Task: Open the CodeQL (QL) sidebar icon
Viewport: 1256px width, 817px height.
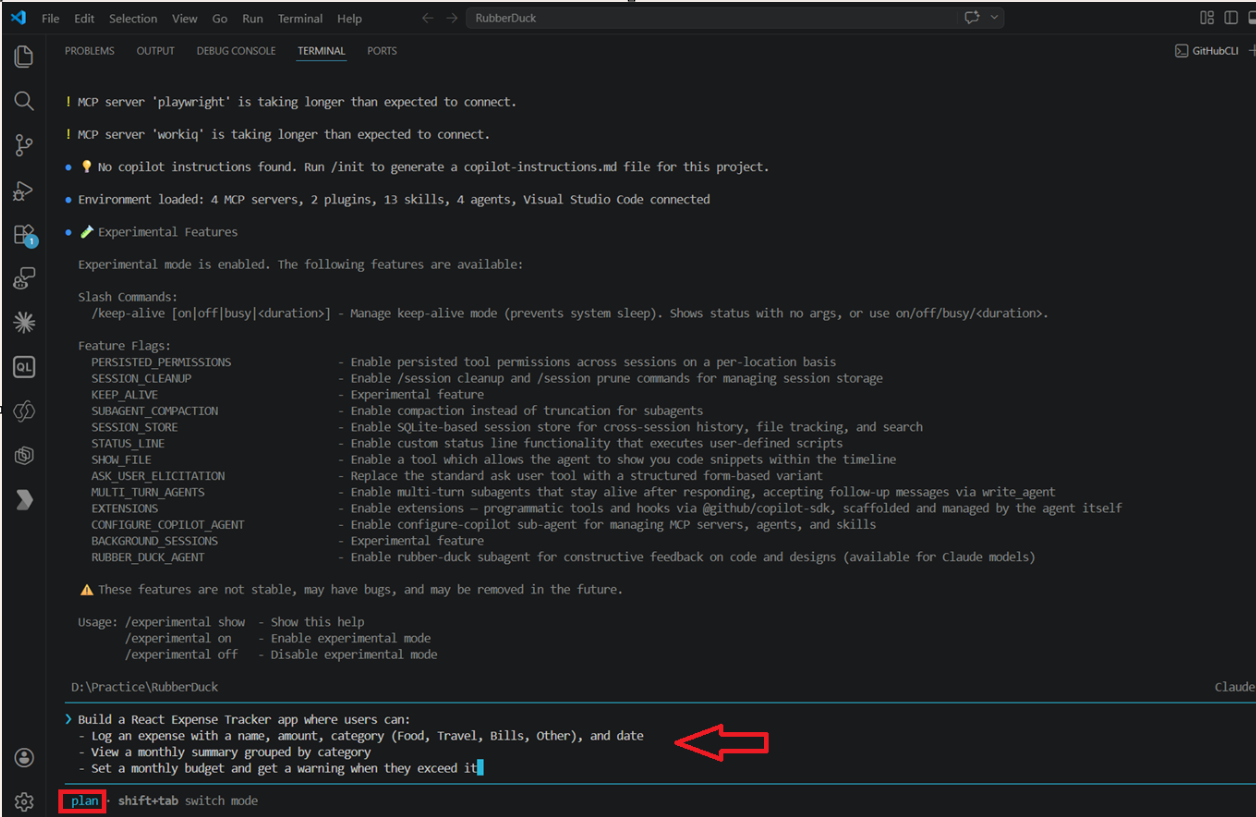Action: point(24,367)
